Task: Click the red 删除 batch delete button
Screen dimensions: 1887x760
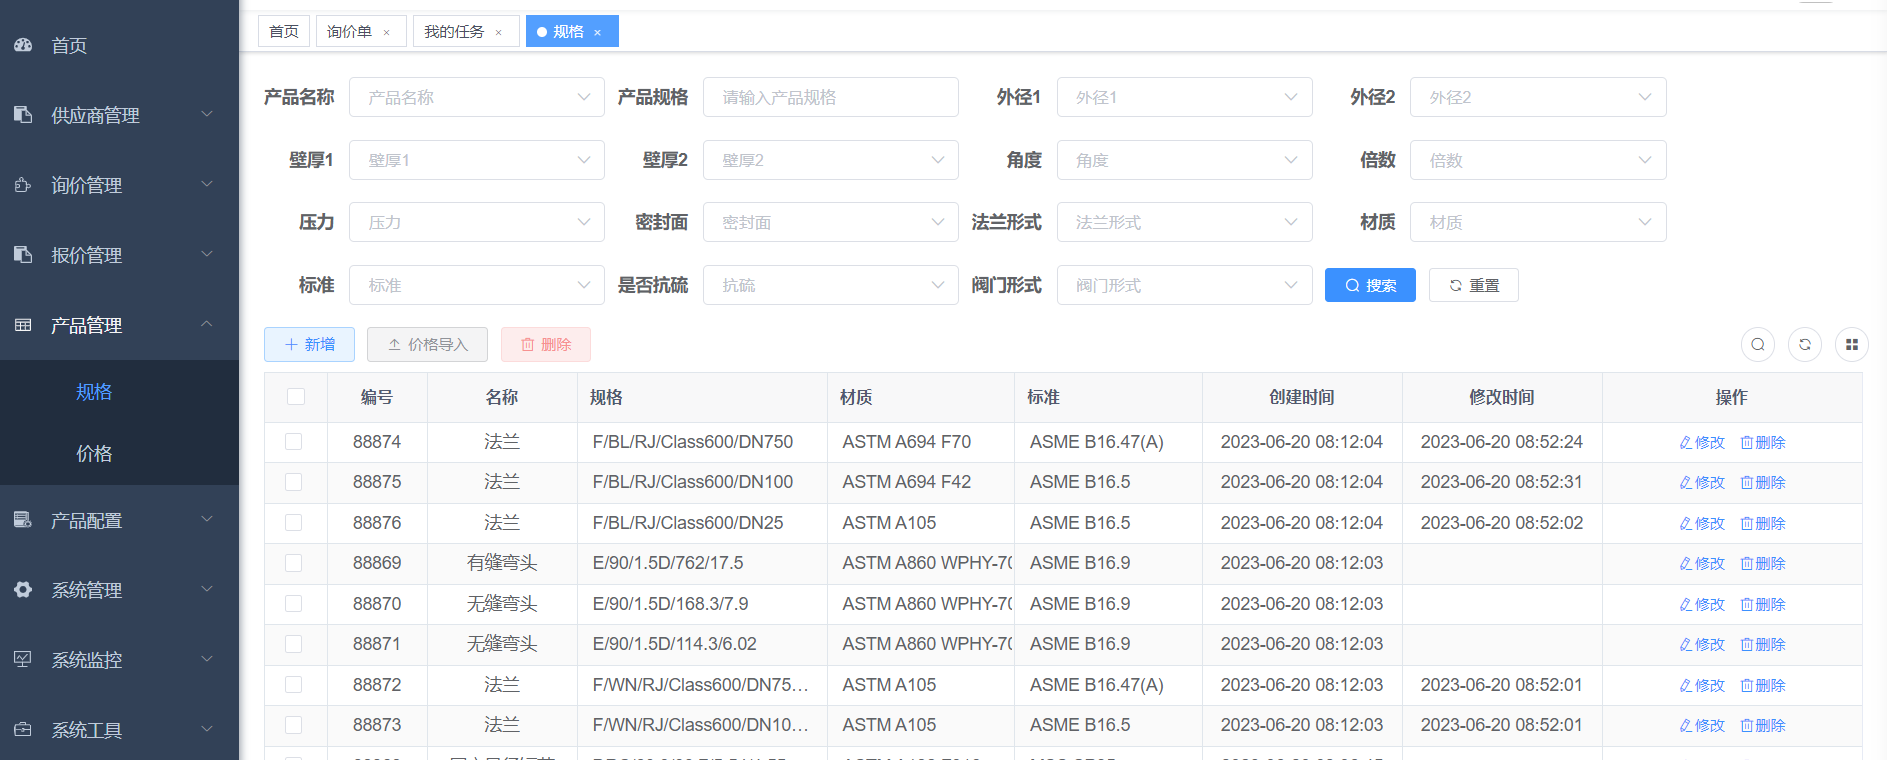Action: pos(546,344)
